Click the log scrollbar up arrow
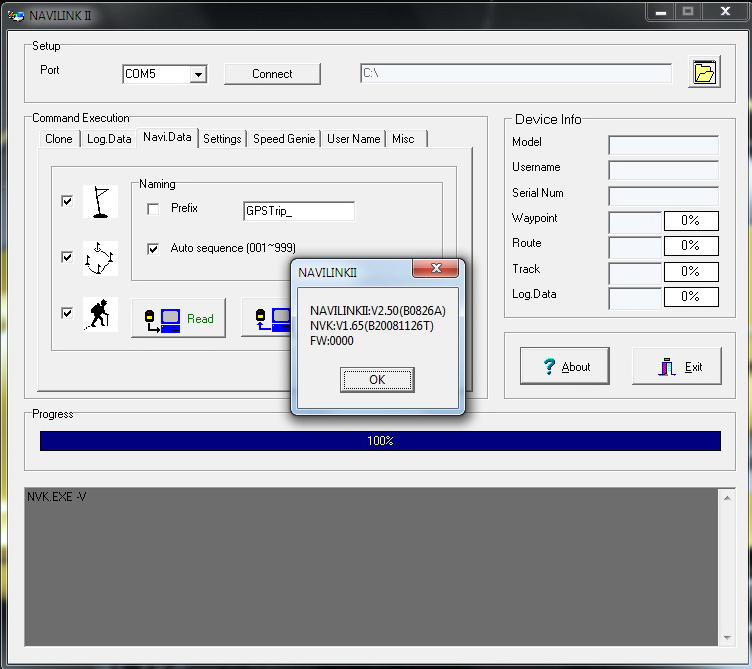This screenshot has width=752, height=669. tap(727, 498)
